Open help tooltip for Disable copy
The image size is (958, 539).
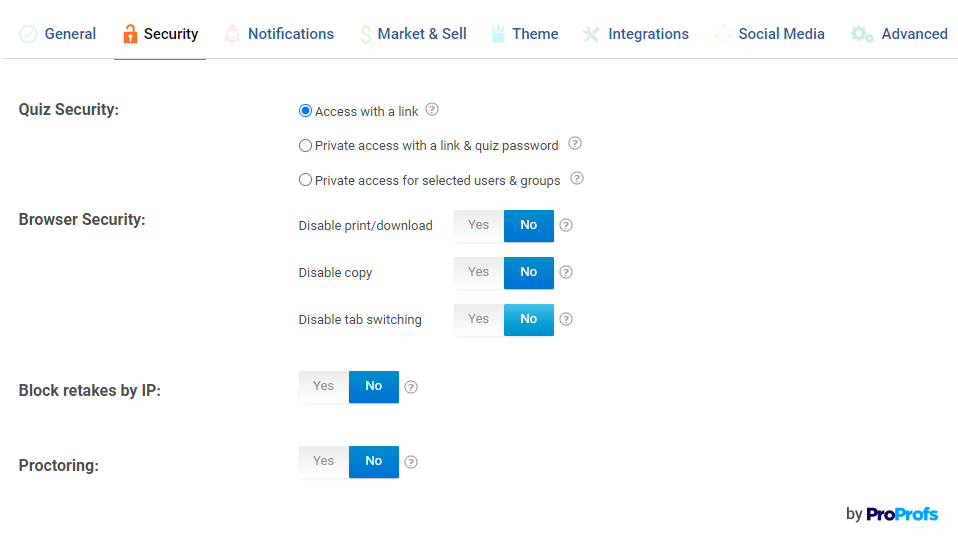point(566,272)
